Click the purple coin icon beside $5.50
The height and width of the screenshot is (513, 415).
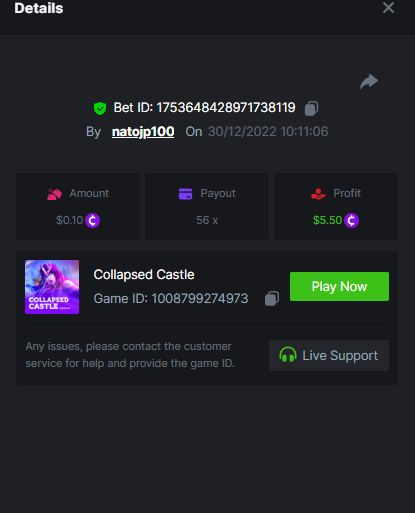pyautogui.click(x=351, y=220)
